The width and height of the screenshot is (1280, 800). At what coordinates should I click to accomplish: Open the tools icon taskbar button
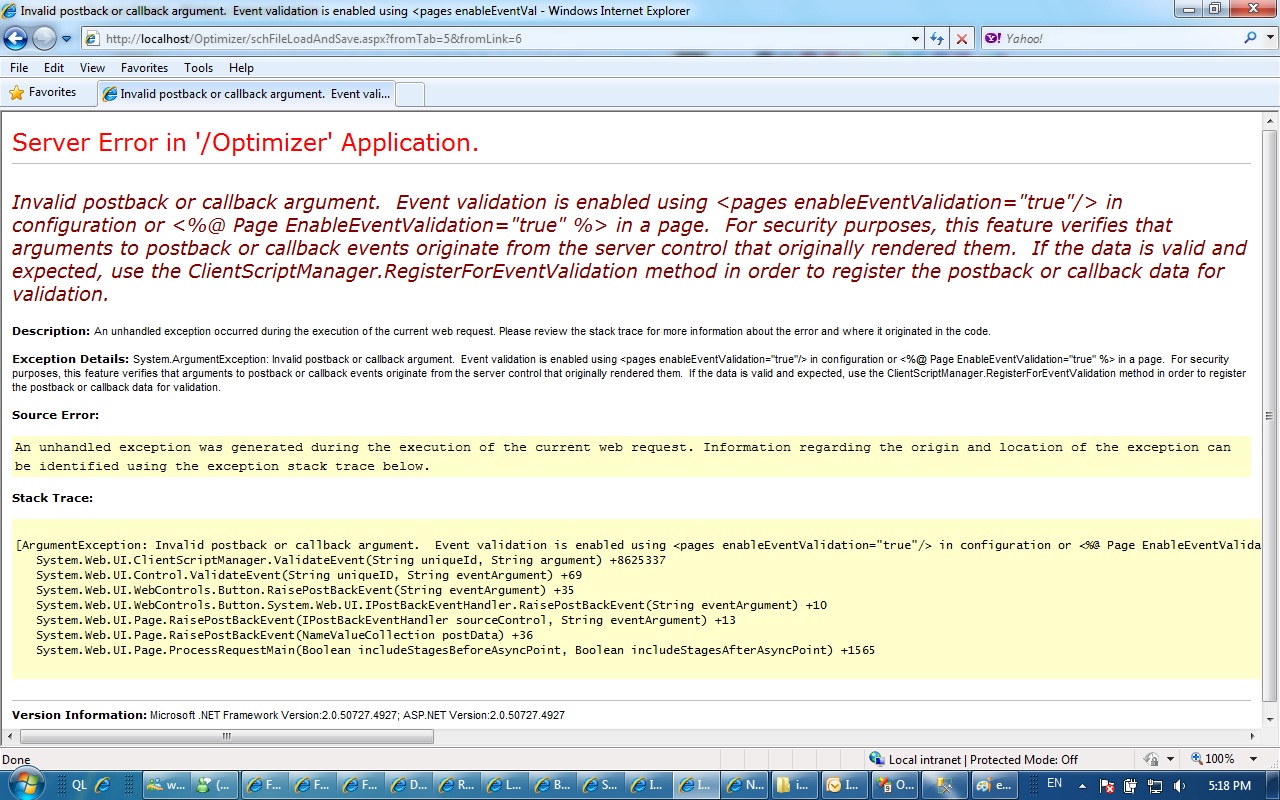pyautogui.click(x=943, y=785)
